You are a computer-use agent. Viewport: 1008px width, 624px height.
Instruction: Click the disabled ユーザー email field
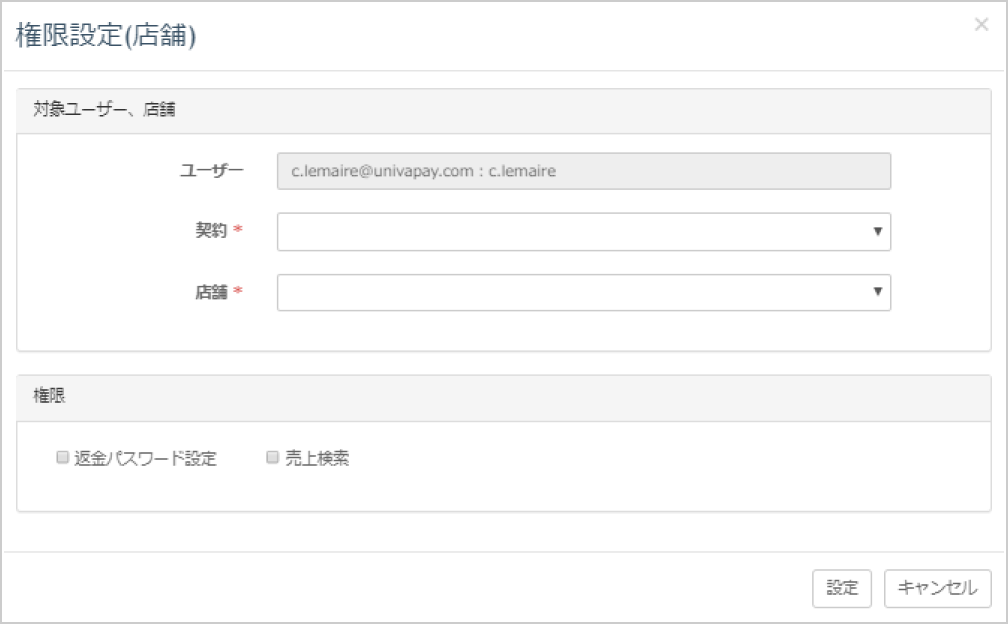click(583, 171)
